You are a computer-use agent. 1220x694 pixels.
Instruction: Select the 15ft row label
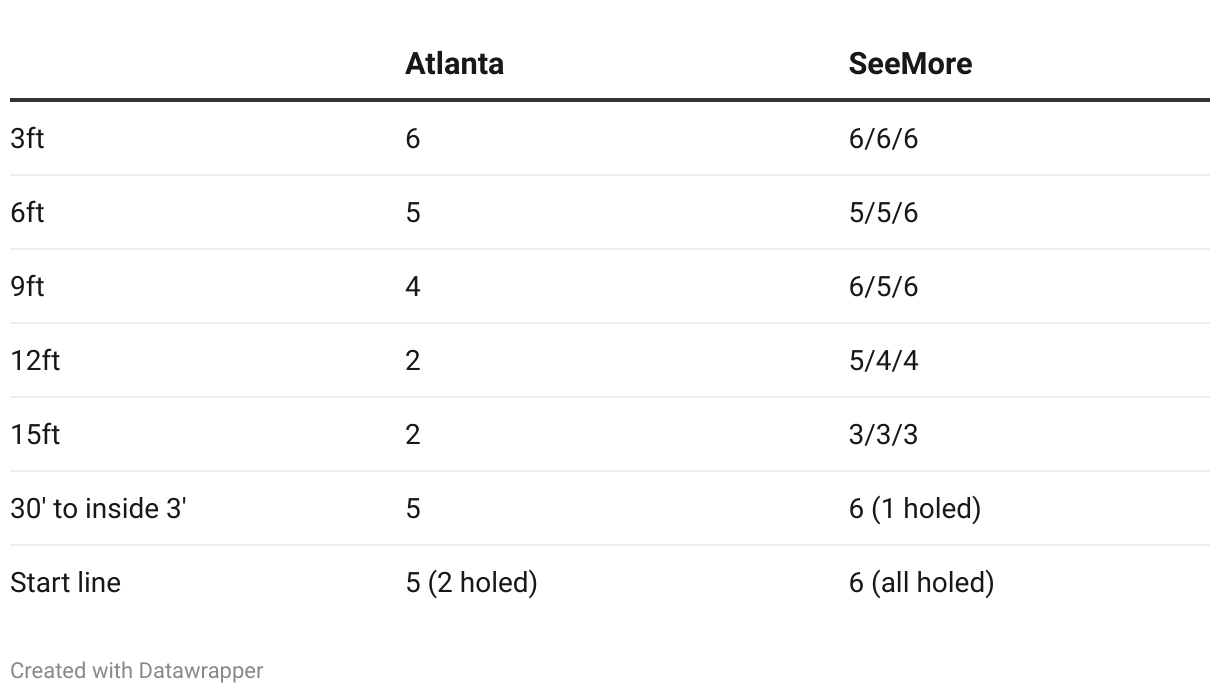click(x=35, y=434)
